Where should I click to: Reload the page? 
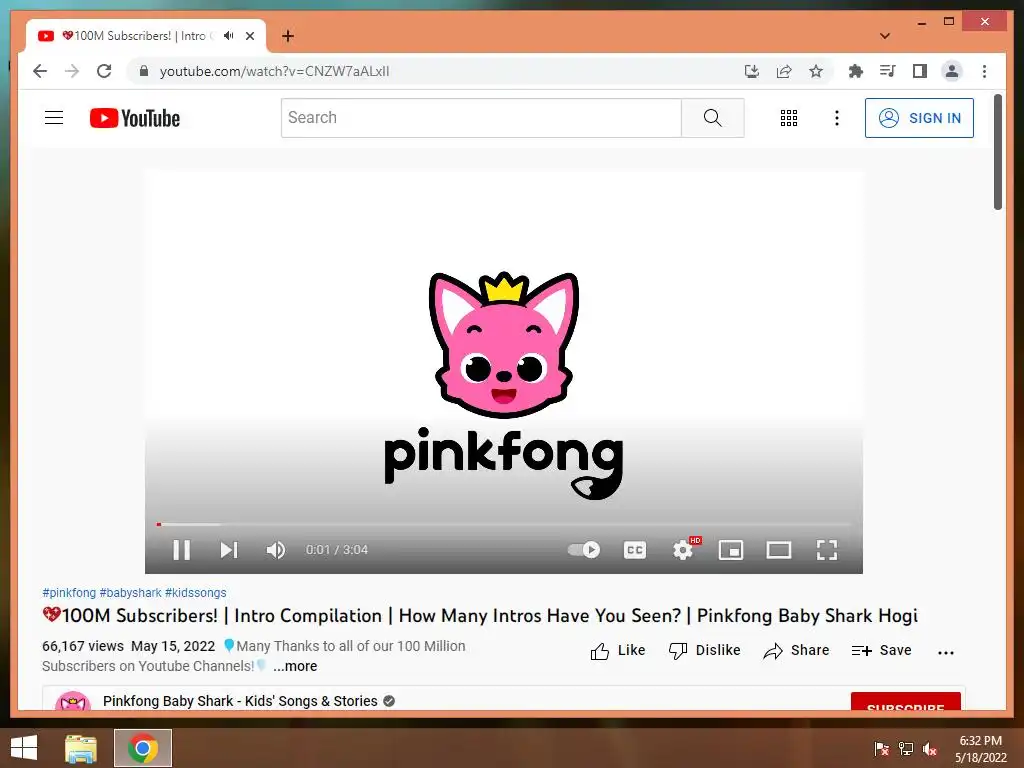pyautogui.click(x=104, y=71)
